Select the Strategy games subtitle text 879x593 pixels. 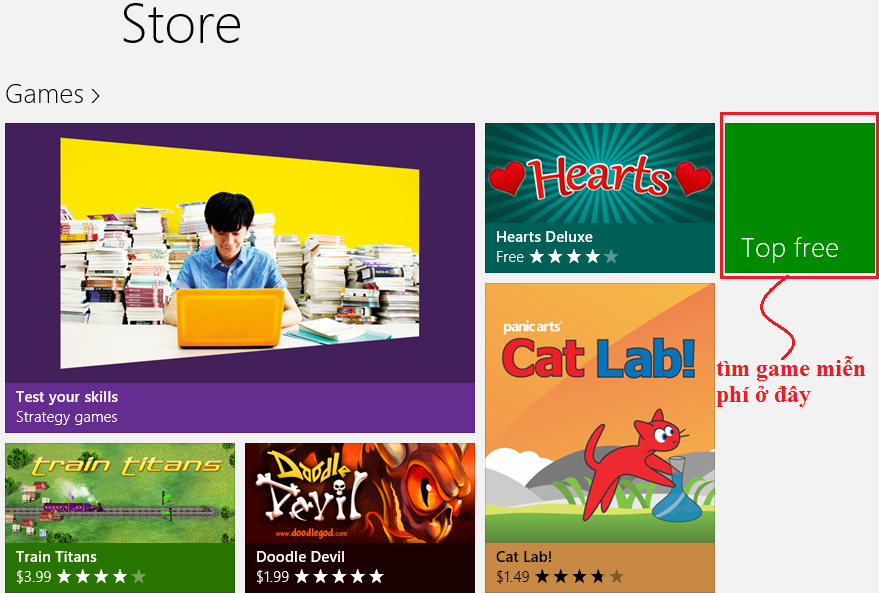tap(67, 417)
